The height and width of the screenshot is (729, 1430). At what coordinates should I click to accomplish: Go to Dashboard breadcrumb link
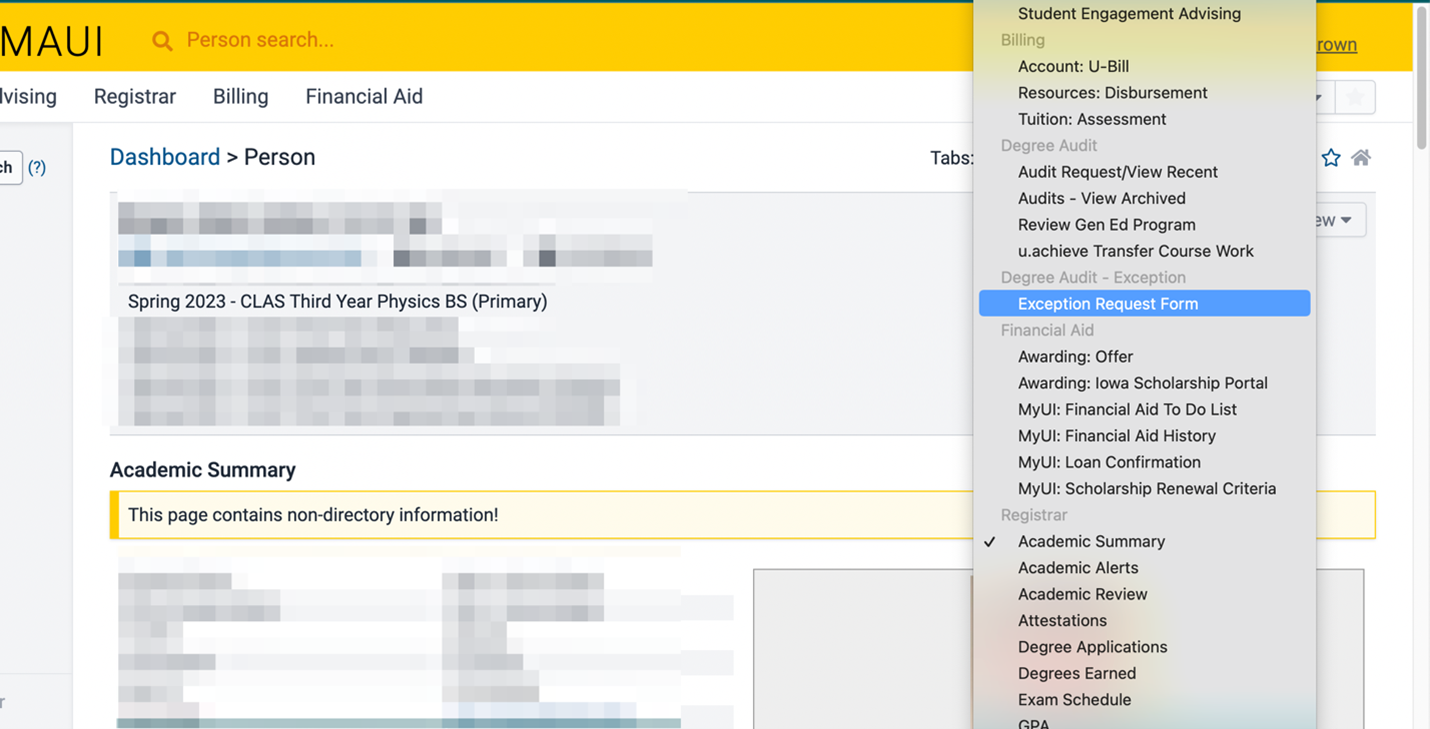165,157
